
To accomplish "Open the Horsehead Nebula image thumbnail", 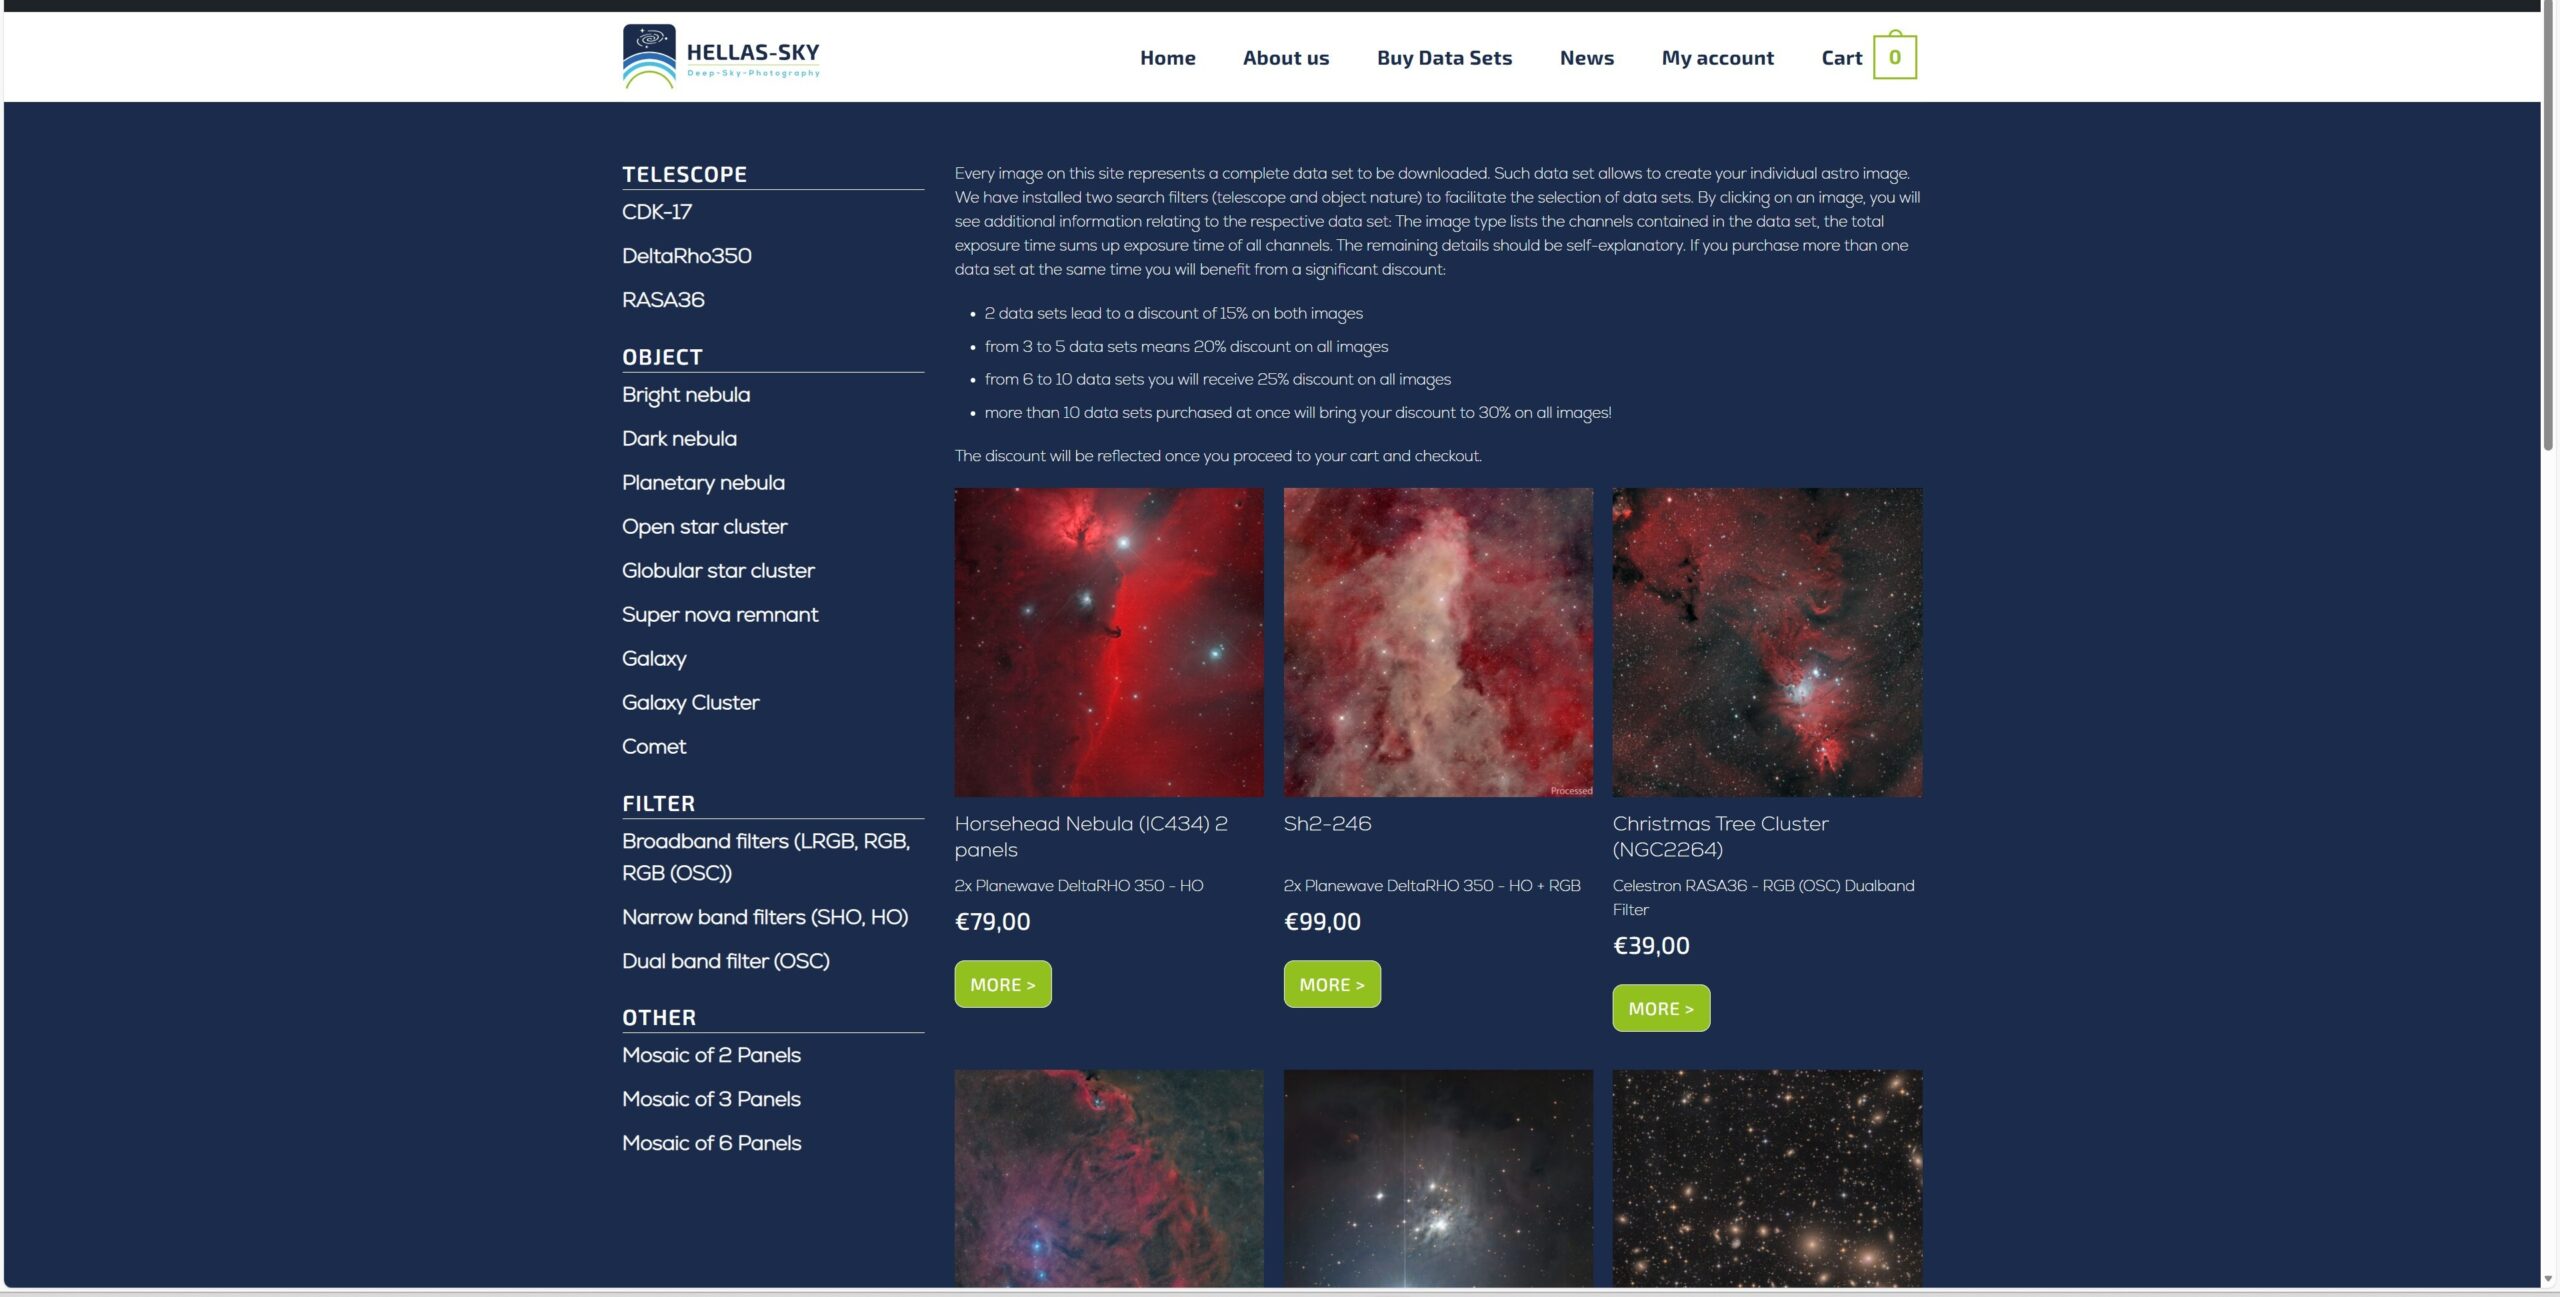I will point(1108,642).
